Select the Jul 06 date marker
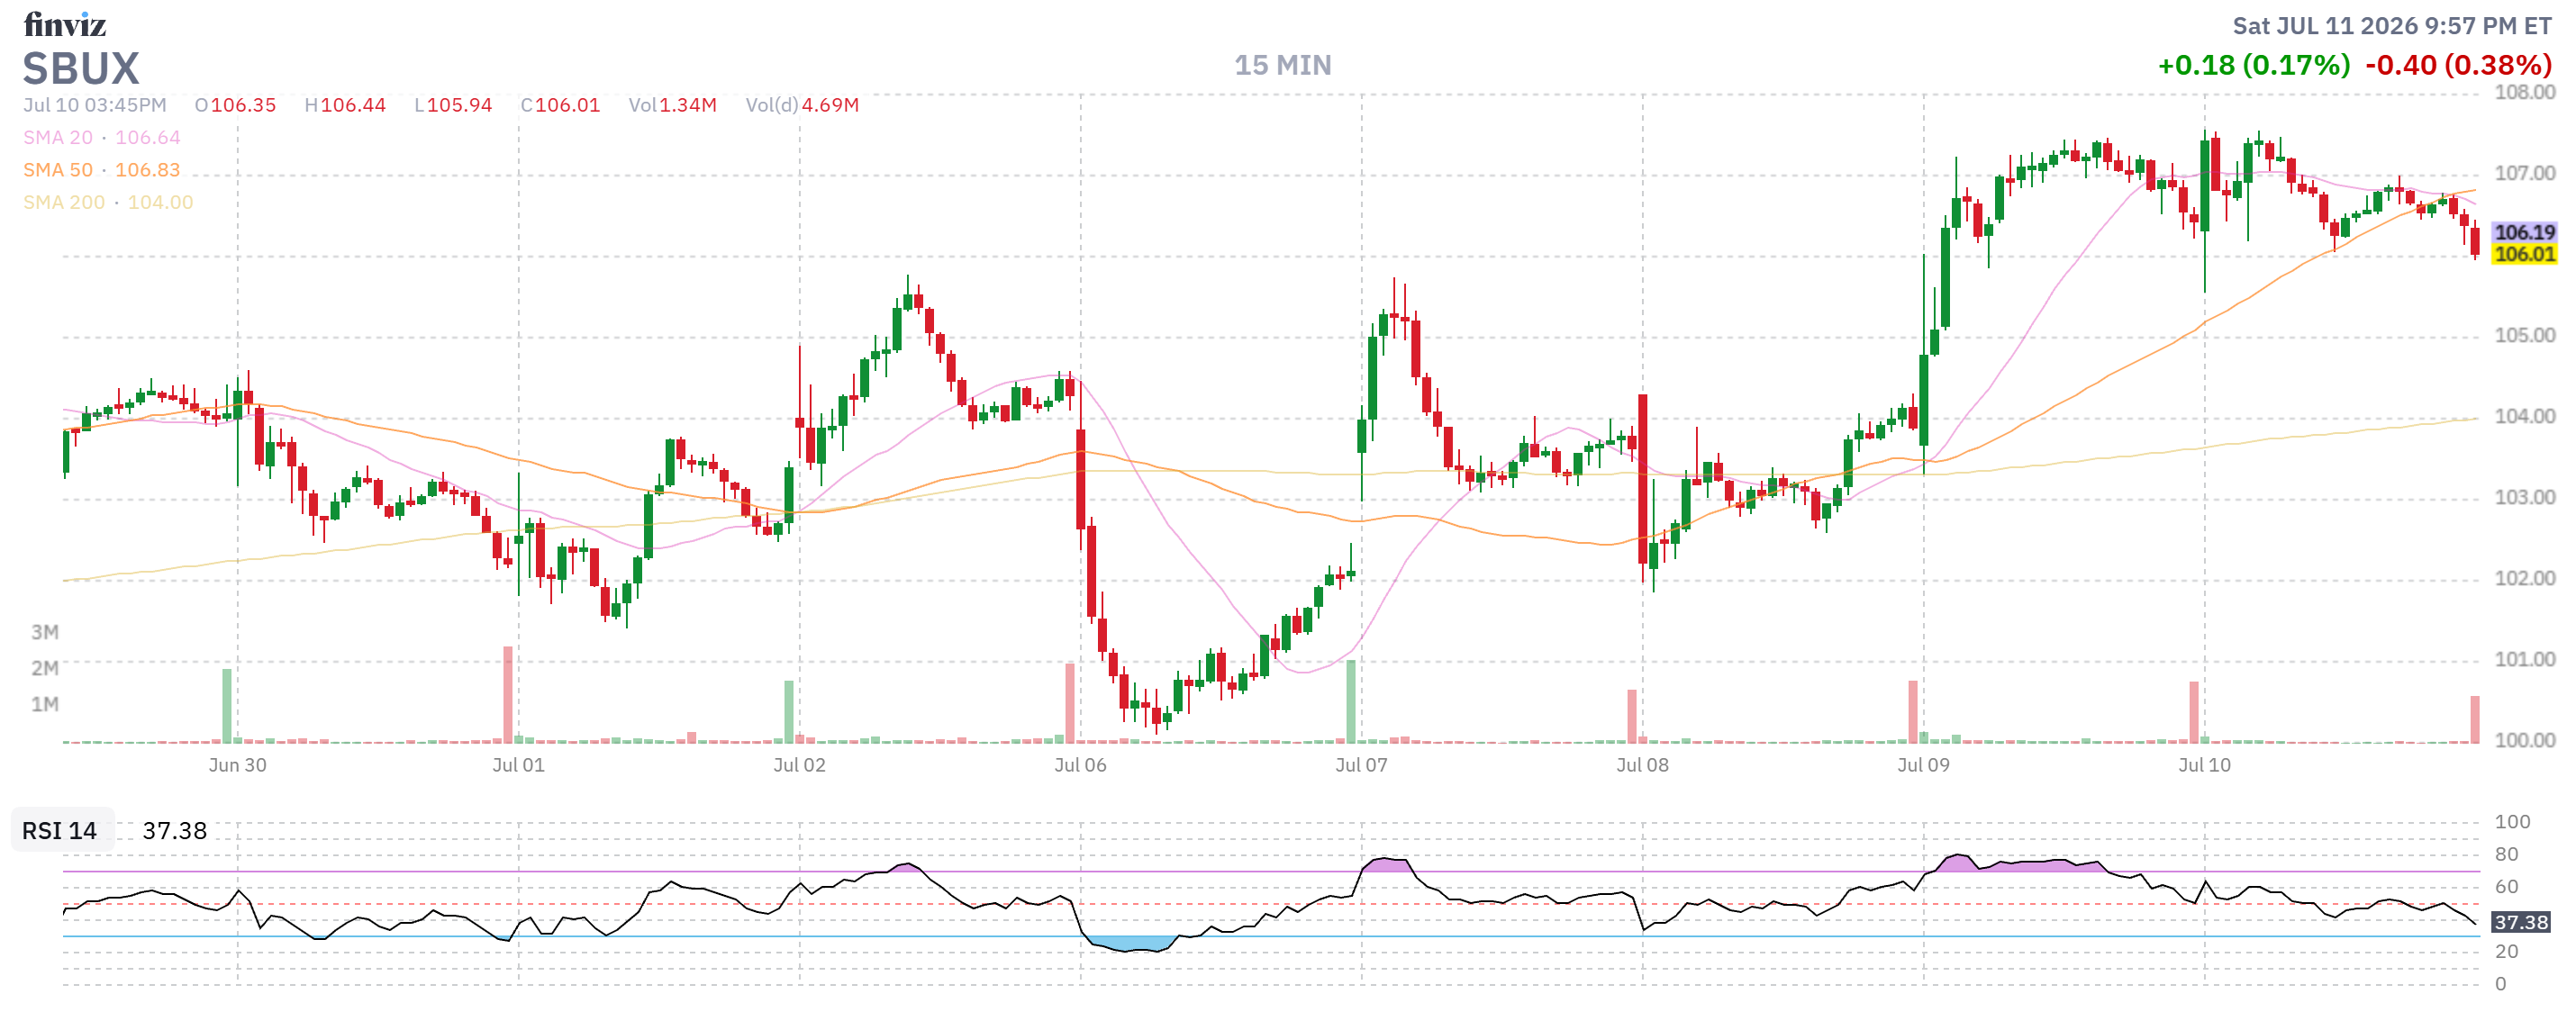 [x=1080, y=765]
